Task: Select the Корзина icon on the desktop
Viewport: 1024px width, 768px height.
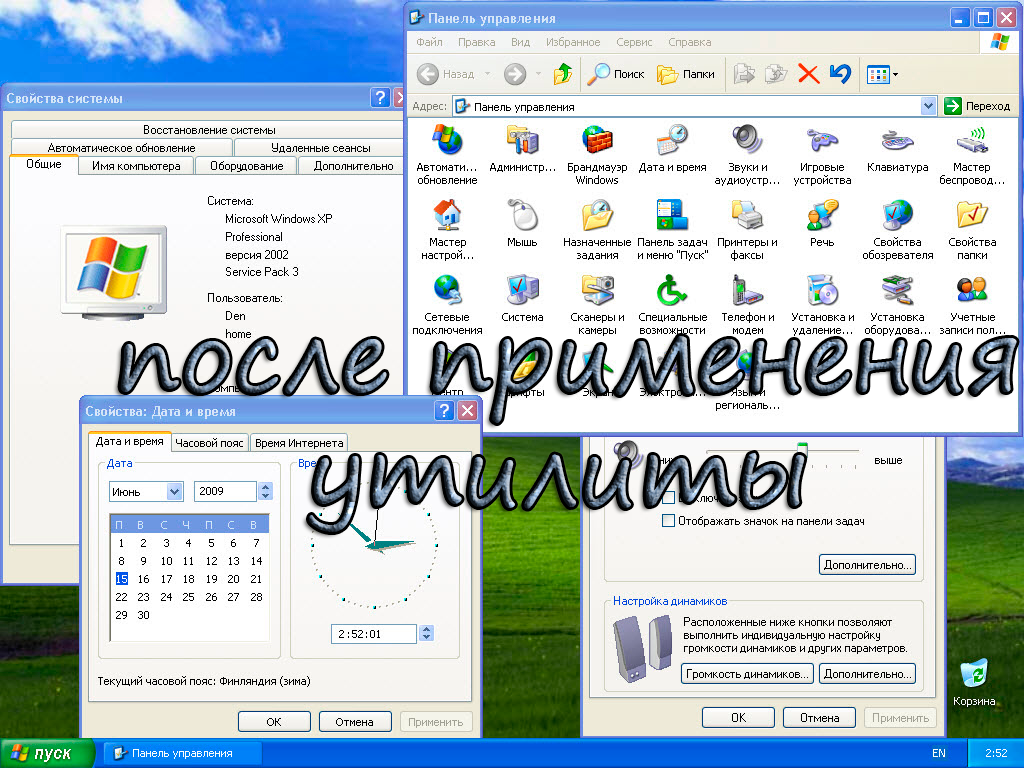Action: click(974, 683)
